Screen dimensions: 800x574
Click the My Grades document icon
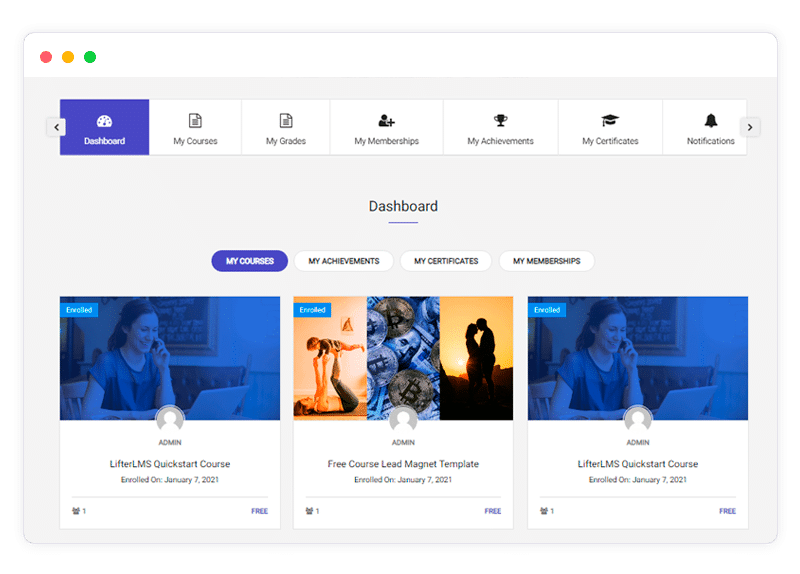(x=286, y=120)
